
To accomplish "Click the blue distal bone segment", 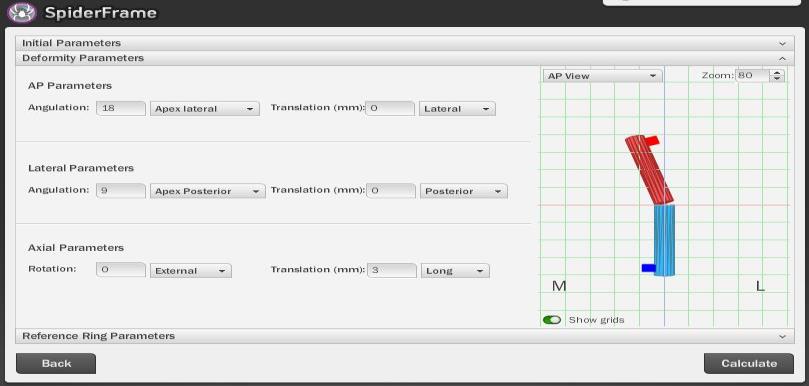I will tap(664, 240).
